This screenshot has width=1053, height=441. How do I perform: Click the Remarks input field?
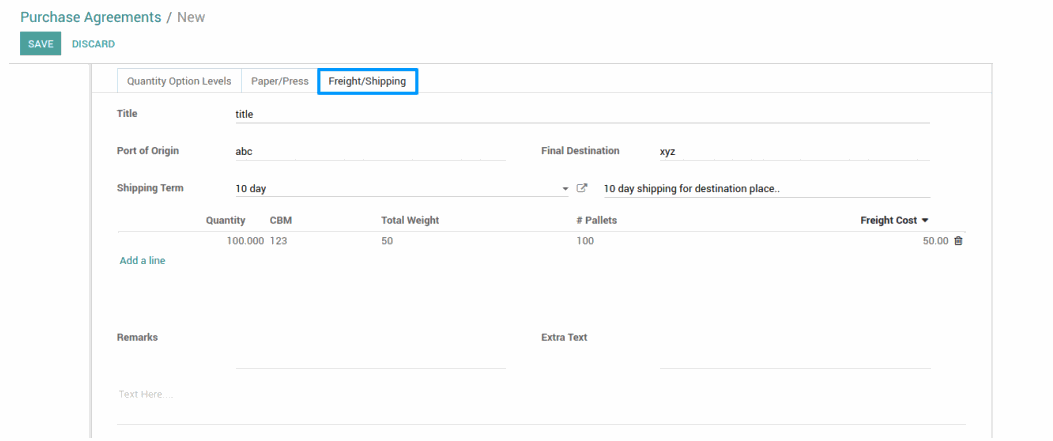[370, 357]
